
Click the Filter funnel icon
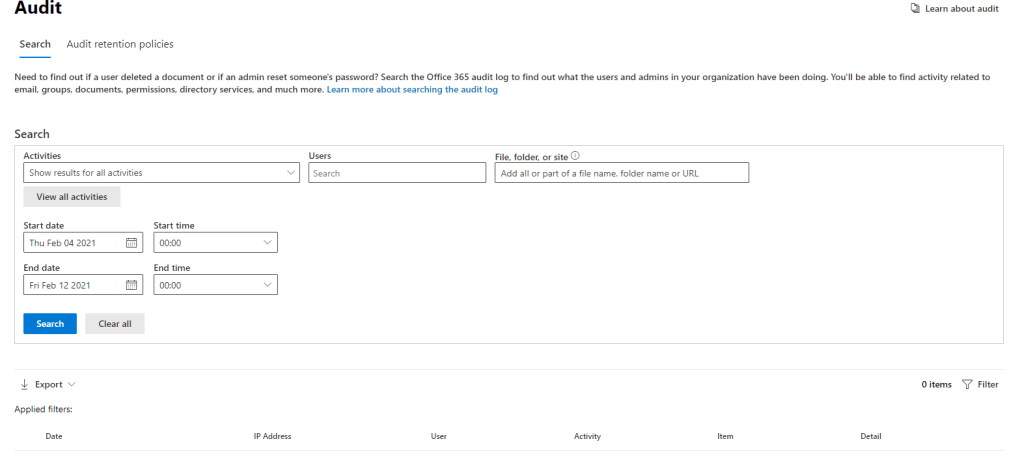click(967, 384)
